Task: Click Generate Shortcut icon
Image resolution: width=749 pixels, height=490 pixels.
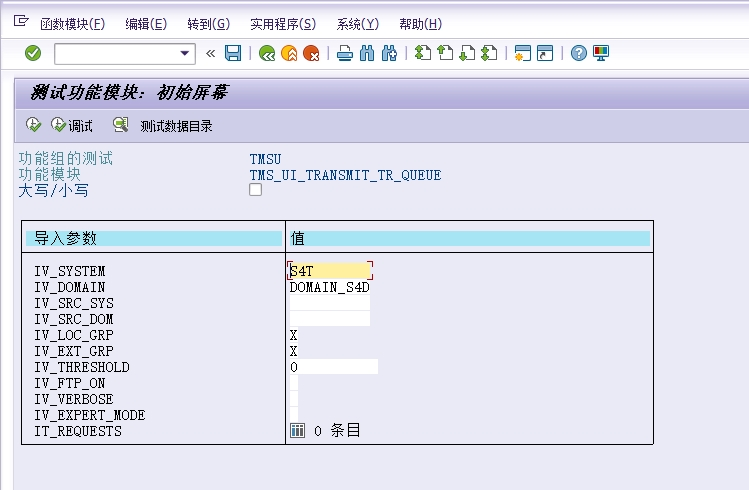Action: 545,53
